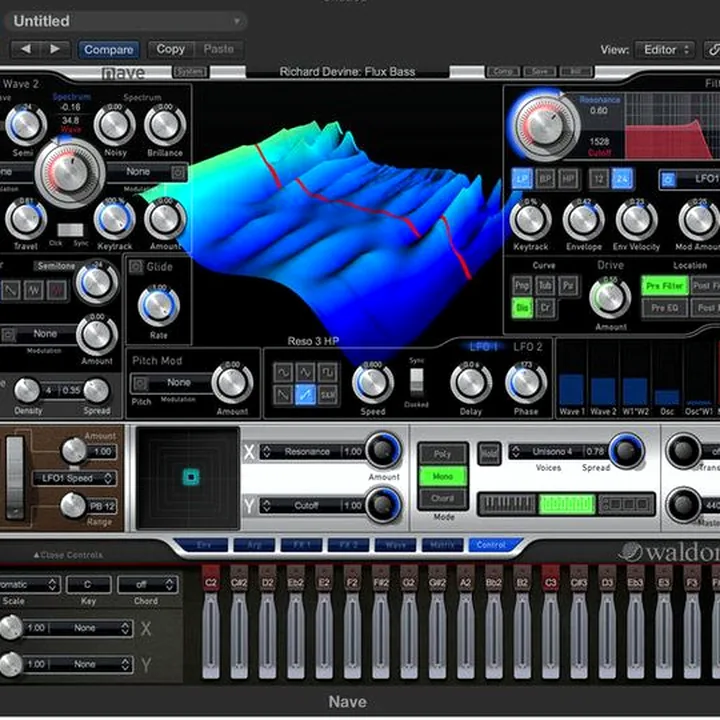Toggle the Hold button

pos(489,454)
